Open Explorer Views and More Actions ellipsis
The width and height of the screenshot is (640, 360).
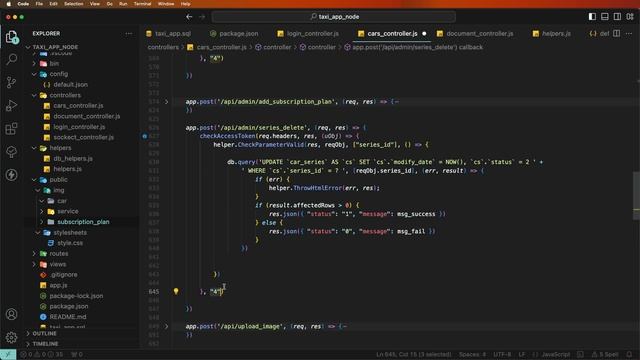click(129, 33)
